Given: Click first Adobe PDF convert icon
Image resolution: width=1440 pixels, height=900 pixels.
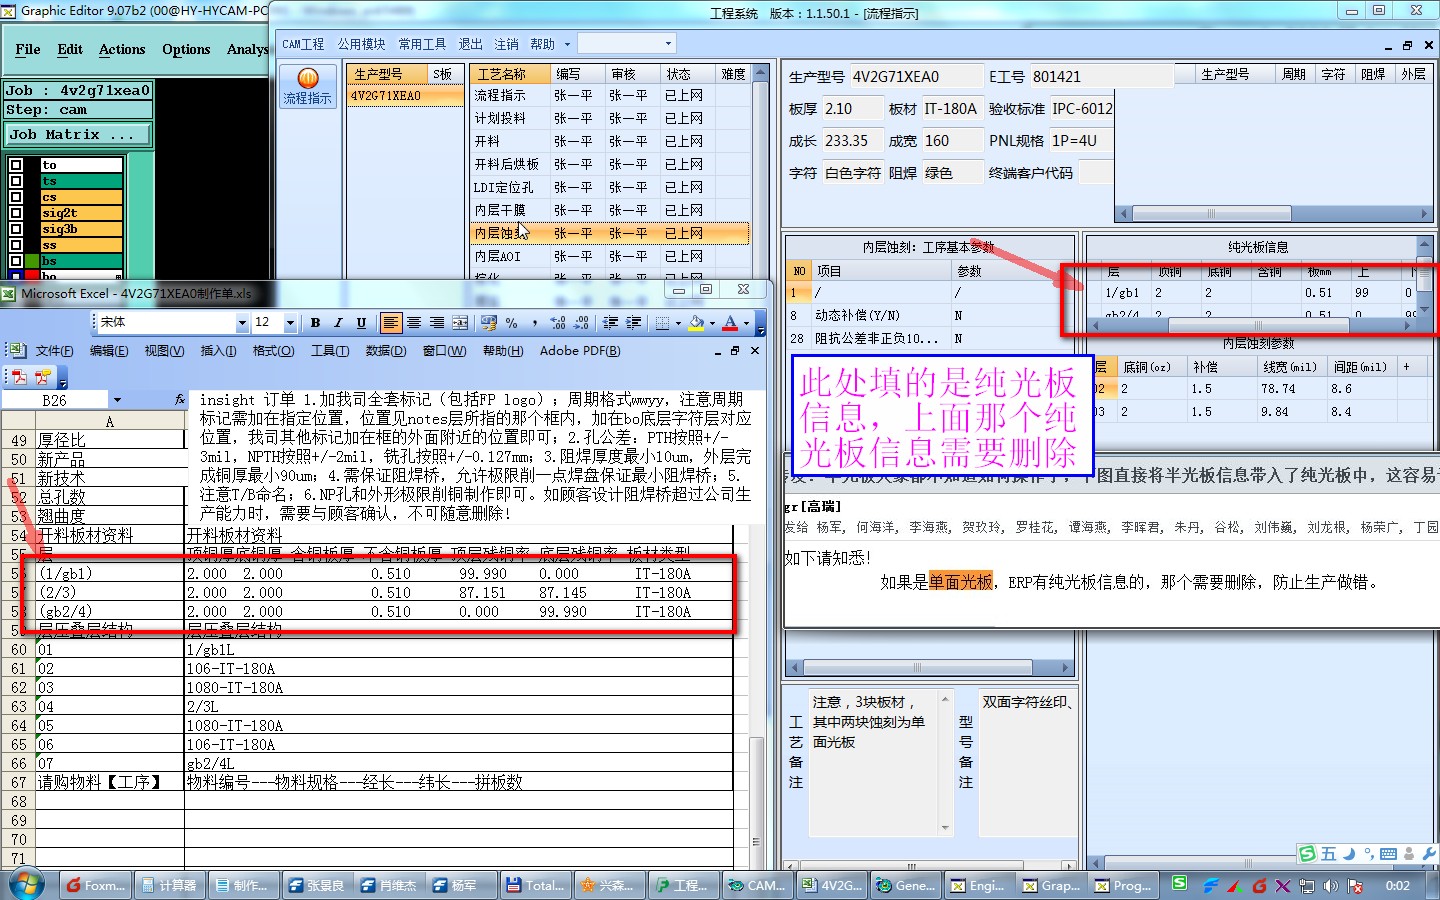Looking at the screenshot, I should [x=19, y=377].
